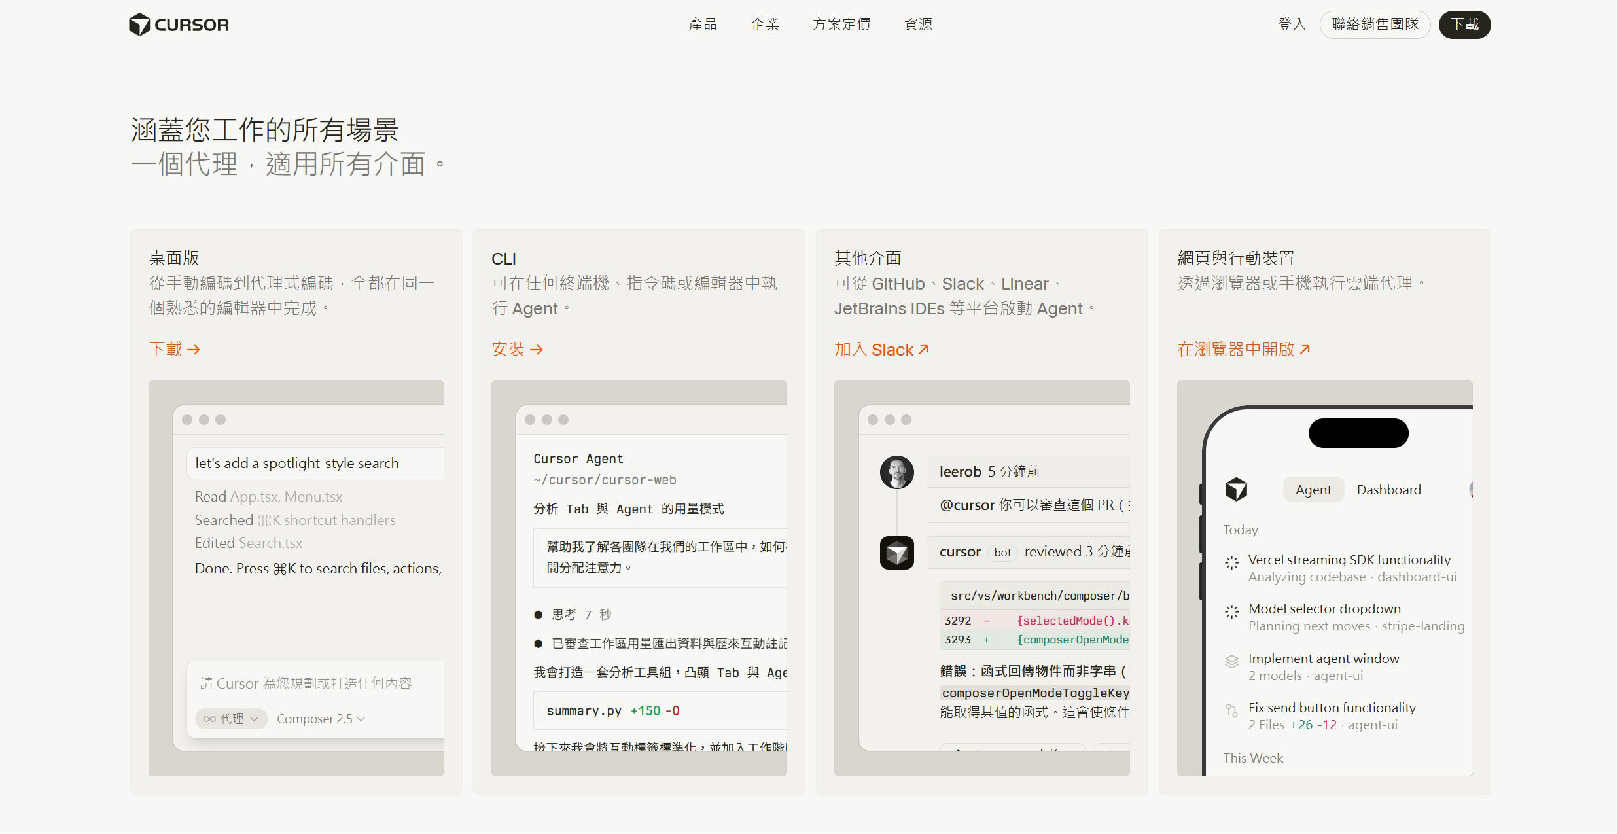Click the This Week section label
Image resolution: width=1617 pixels, height=834 pixels.
click(1253, 758)
